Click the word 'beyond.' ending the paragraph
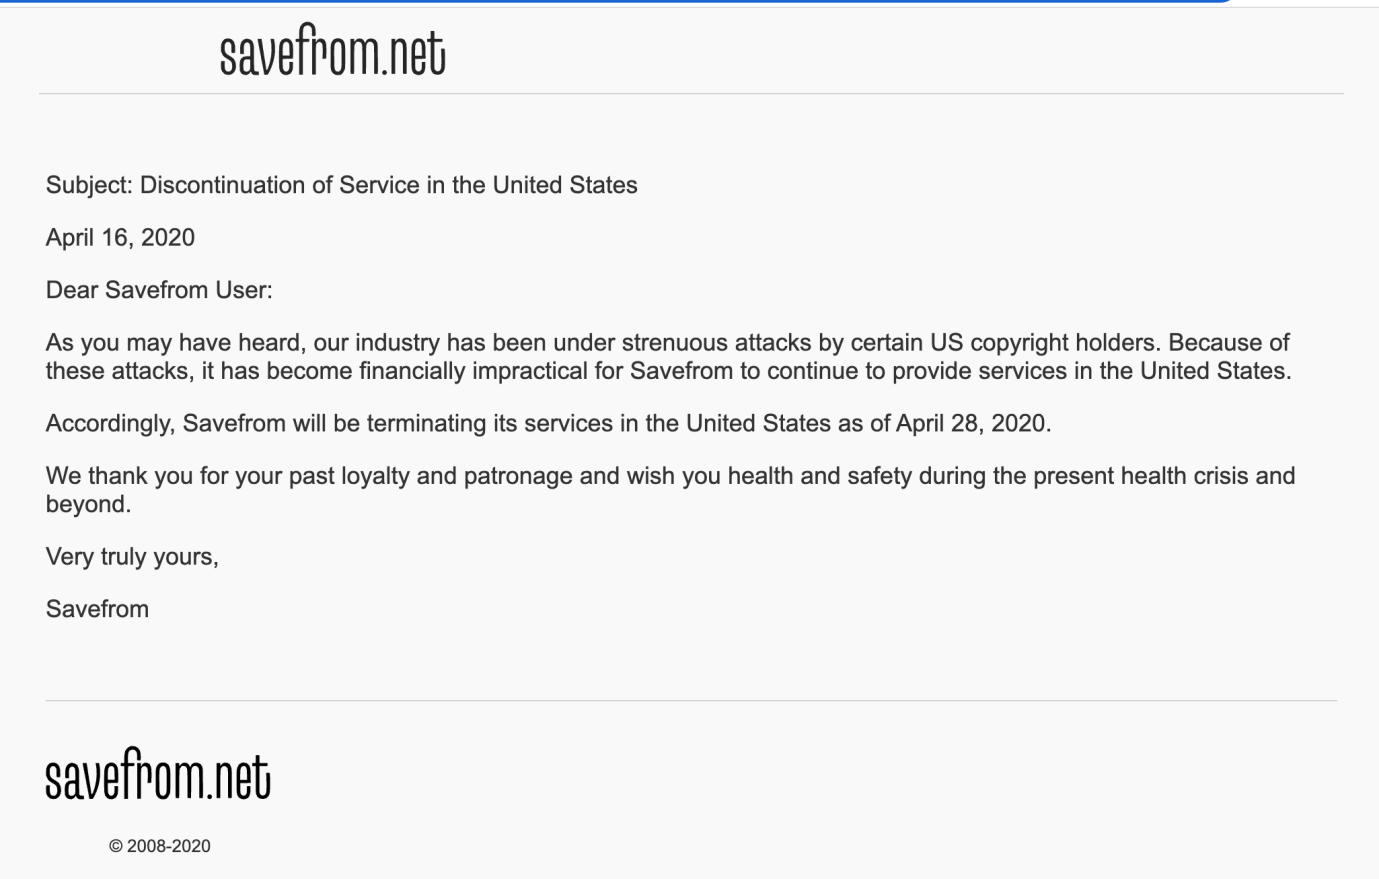Screen dimensions: 1379x879 pos(88,504)
